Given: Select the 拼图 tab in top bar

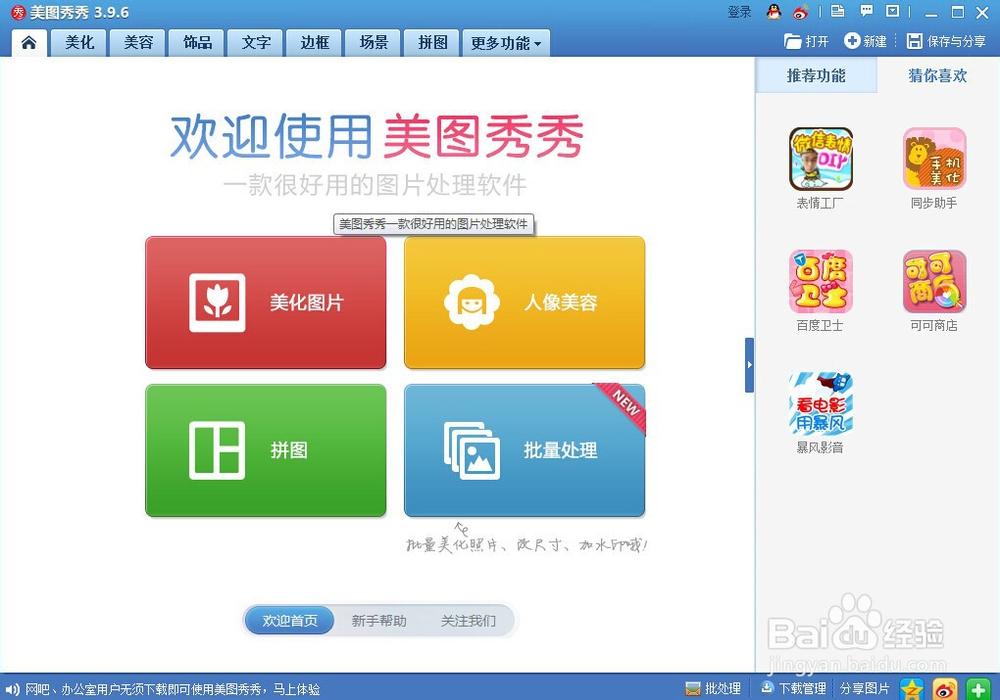Looking at the screenshot, I should (x=432, y=43).
